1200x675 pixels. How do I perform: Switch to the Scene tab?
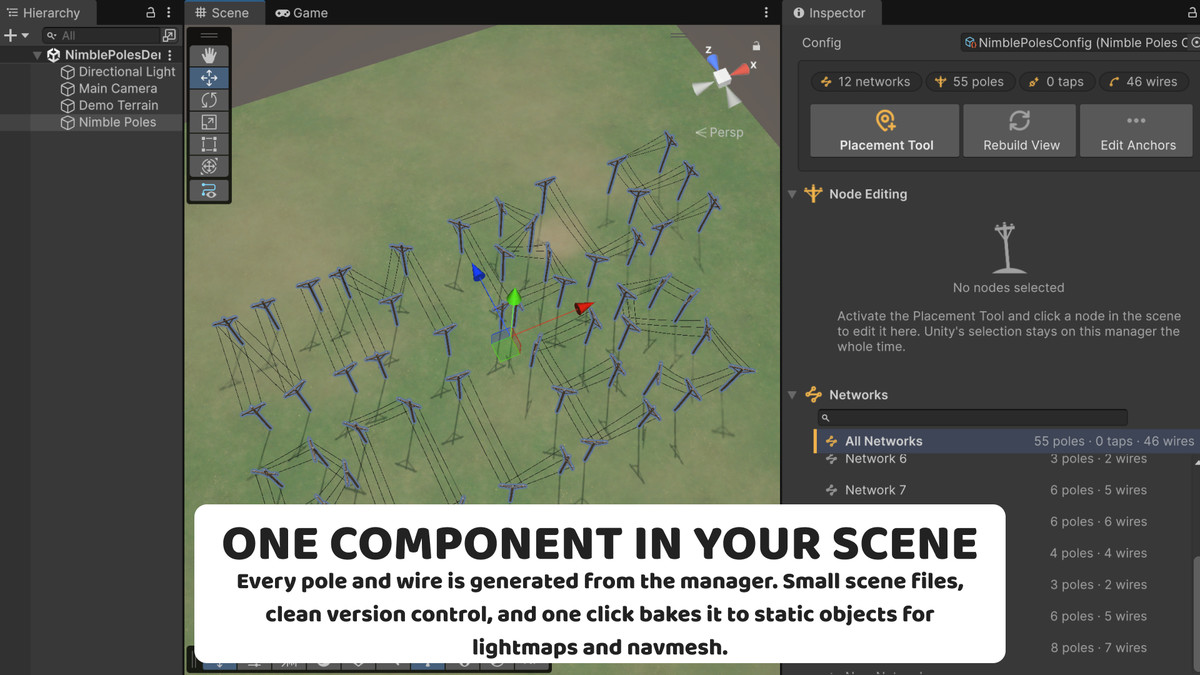222,13
